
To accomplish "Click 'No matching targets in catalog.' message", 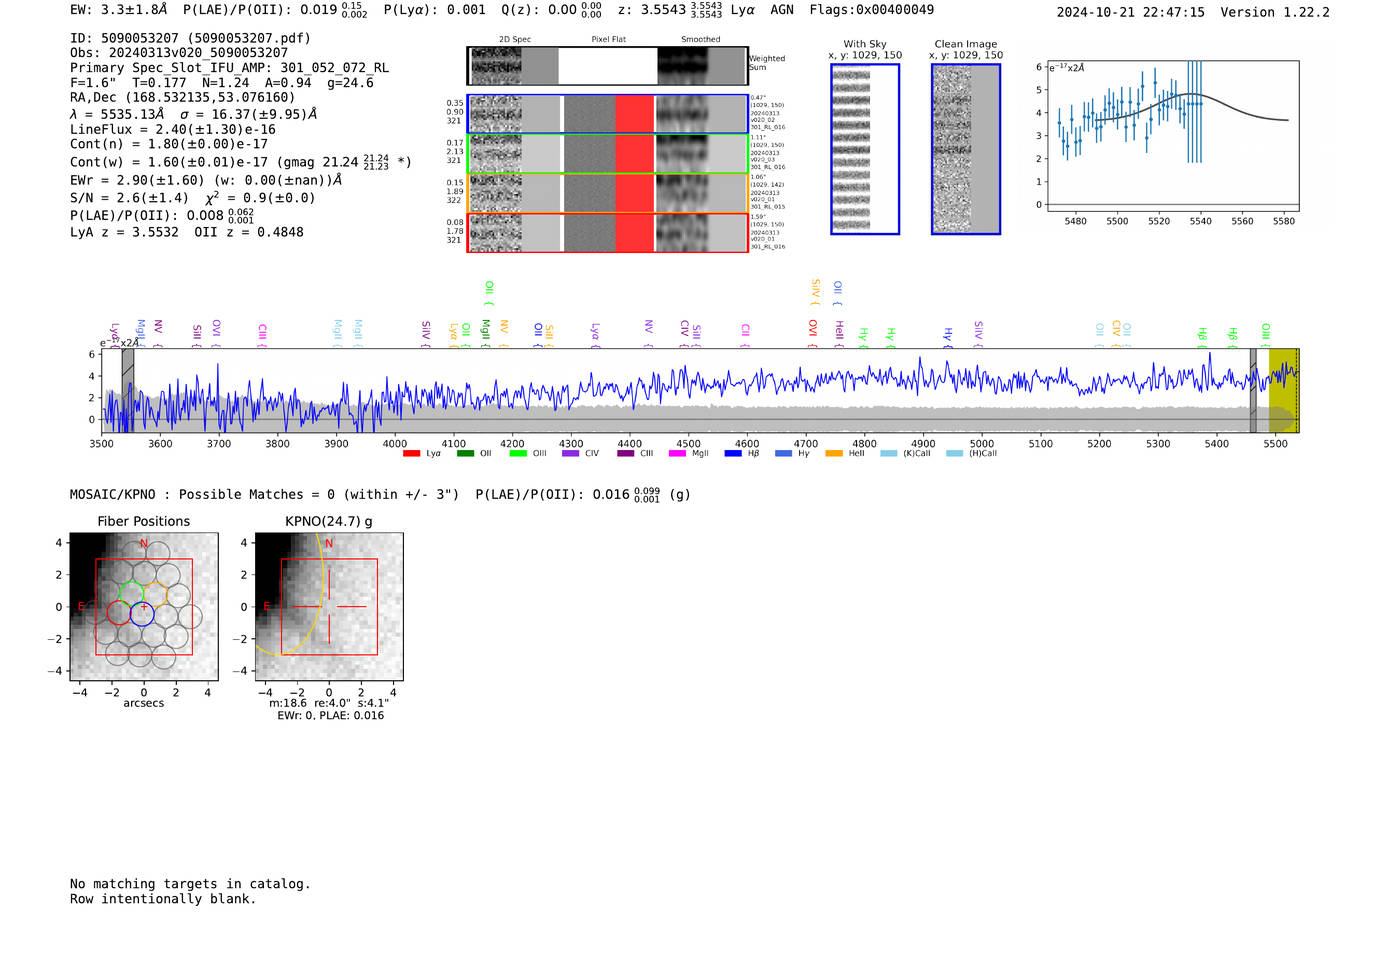I will (x=190, y=884).
